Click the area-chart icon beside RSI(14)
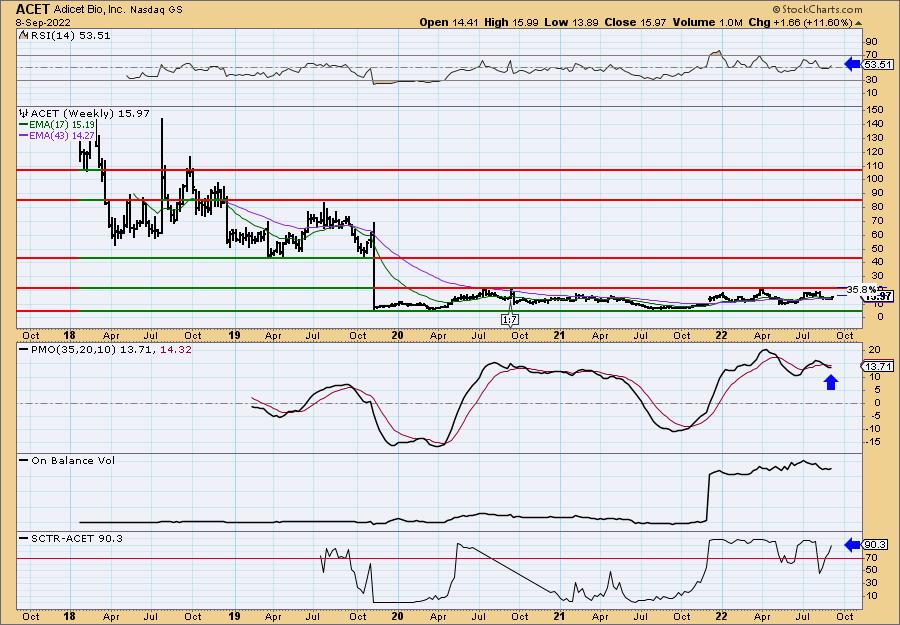This screenshot has height=625, width=900. tap(24, 35)
